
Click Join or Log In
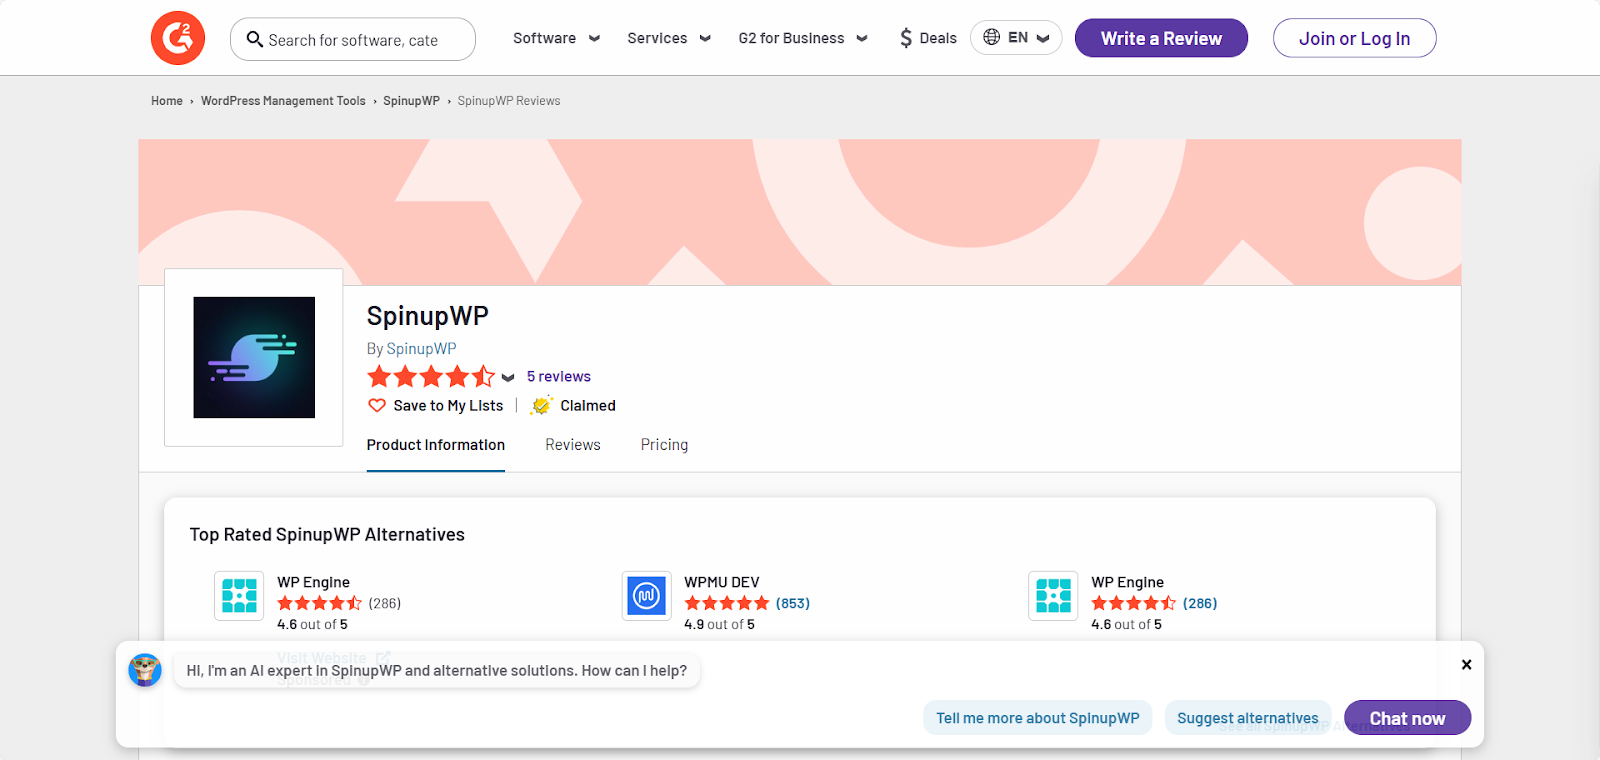click(x=1354, y=38)
